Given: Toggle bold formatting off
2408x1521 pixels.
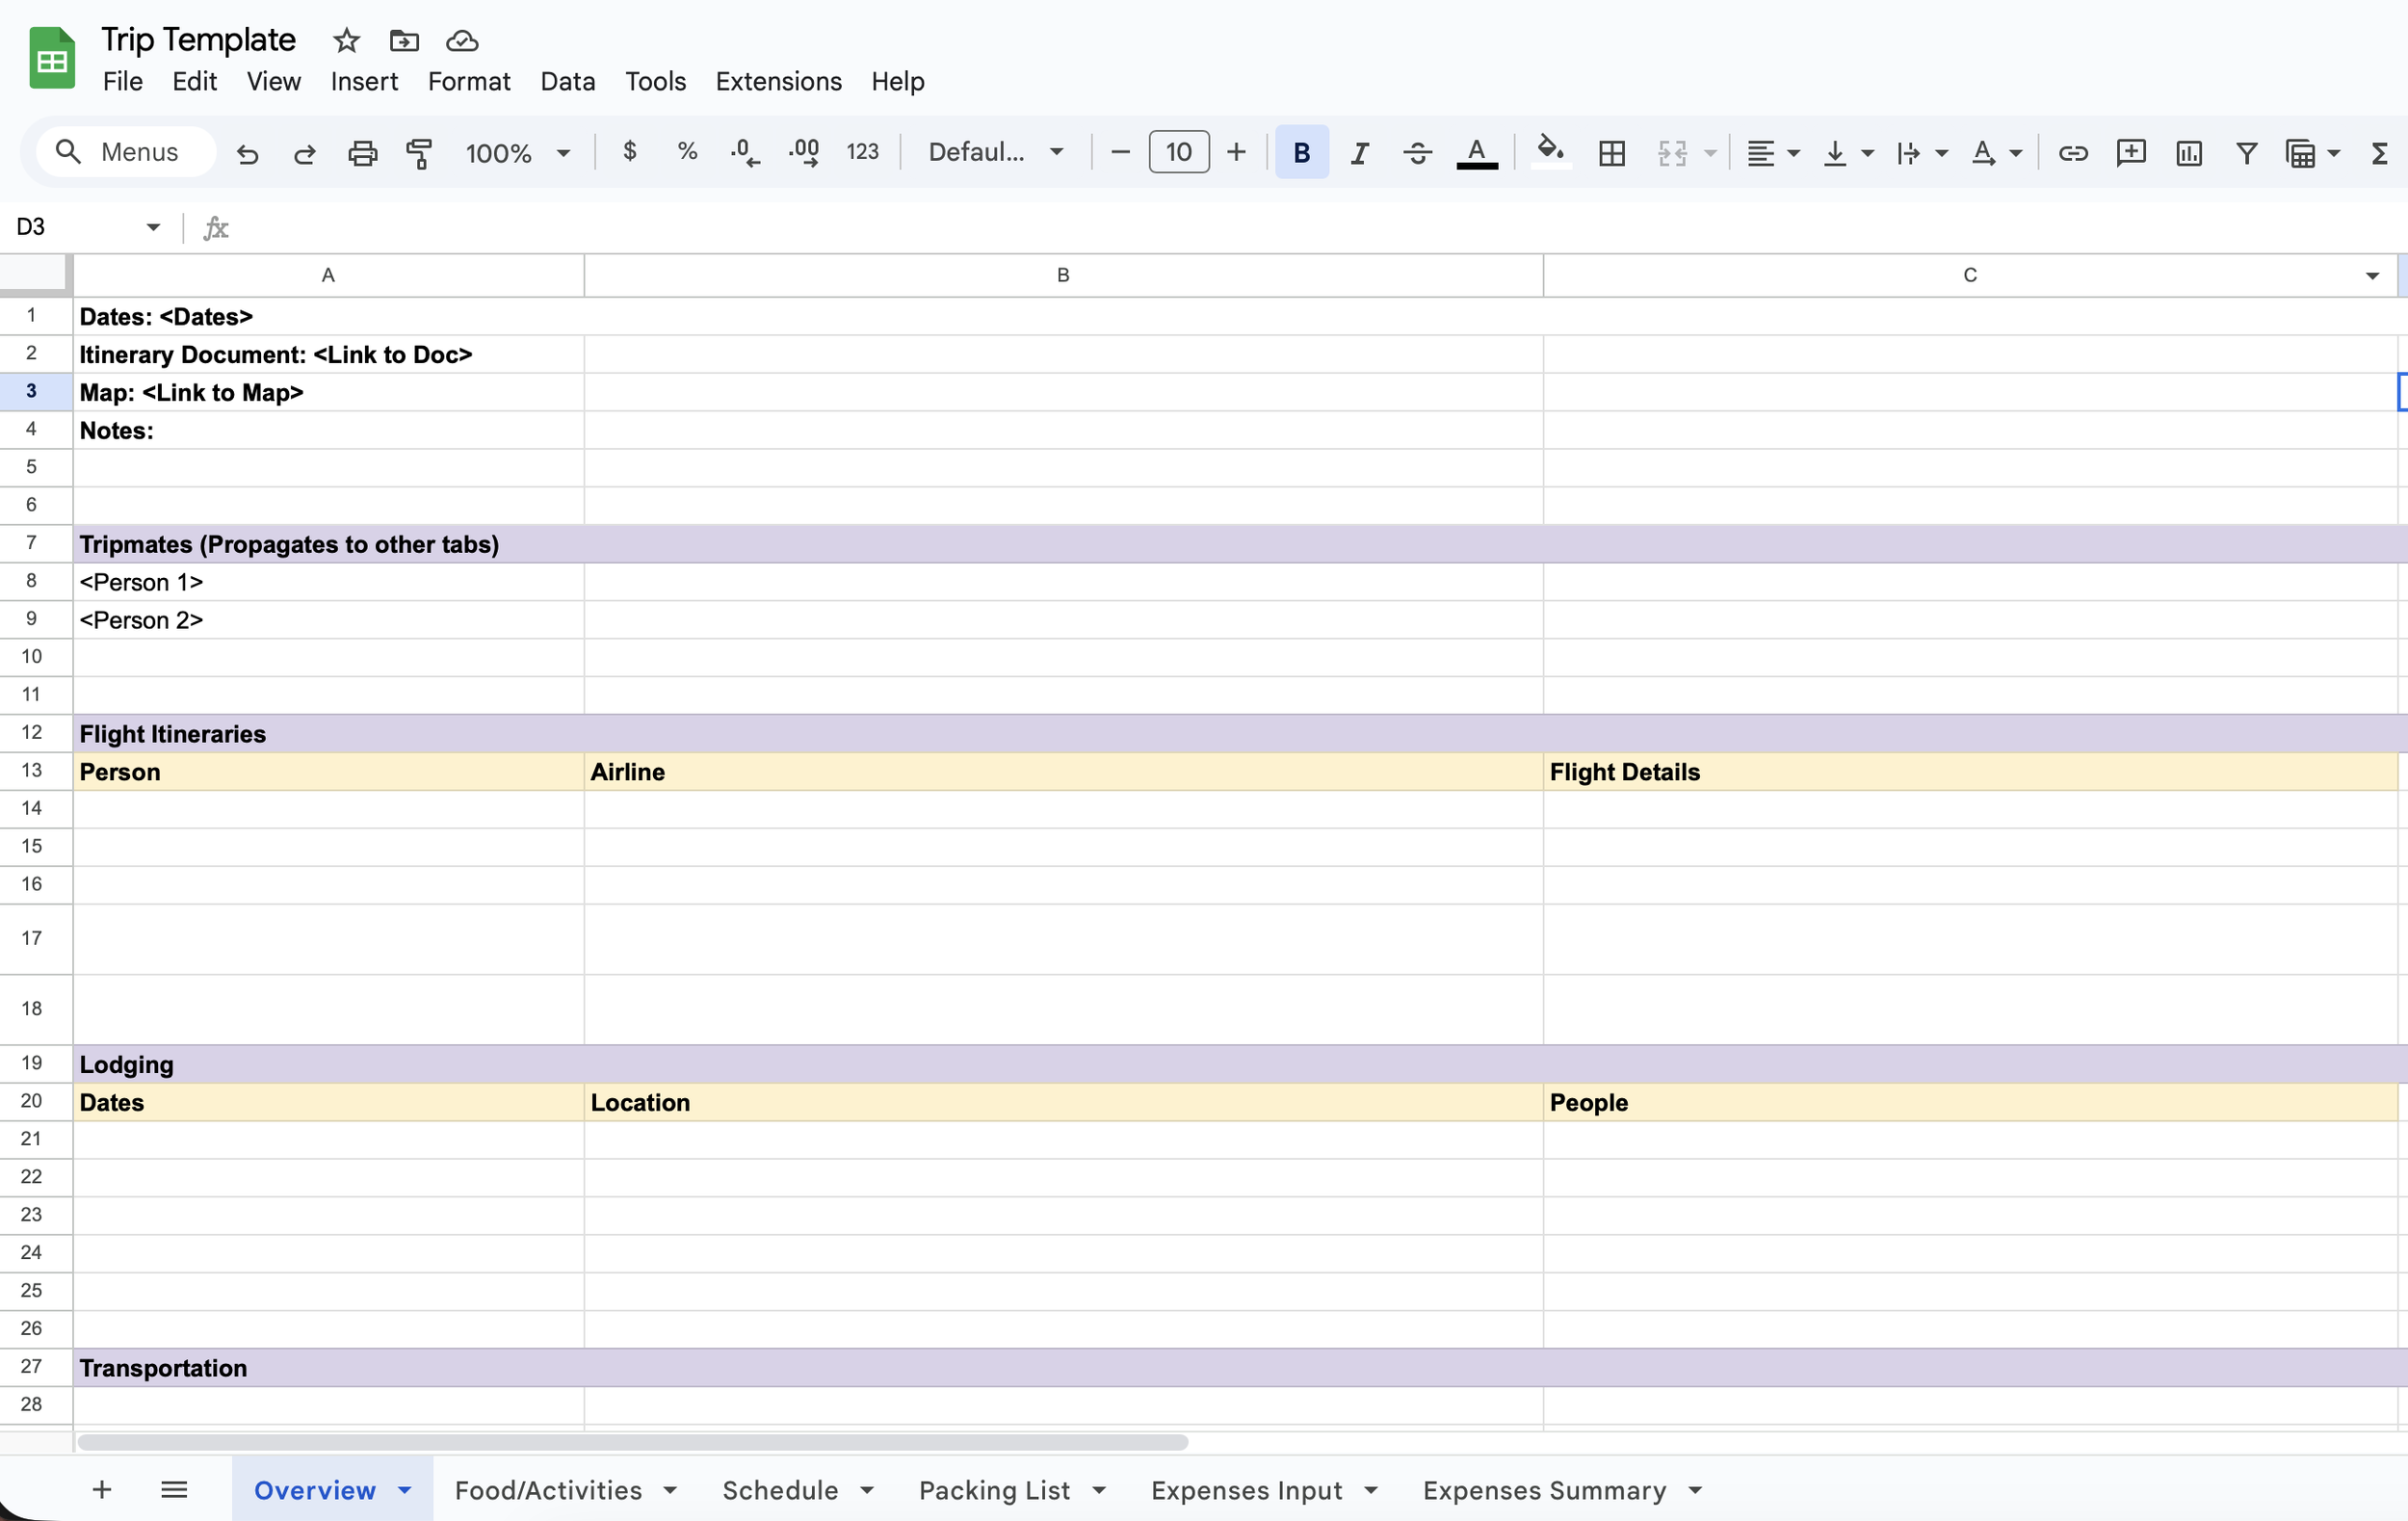Looking at the screenshot, I should coord(1301,152).
